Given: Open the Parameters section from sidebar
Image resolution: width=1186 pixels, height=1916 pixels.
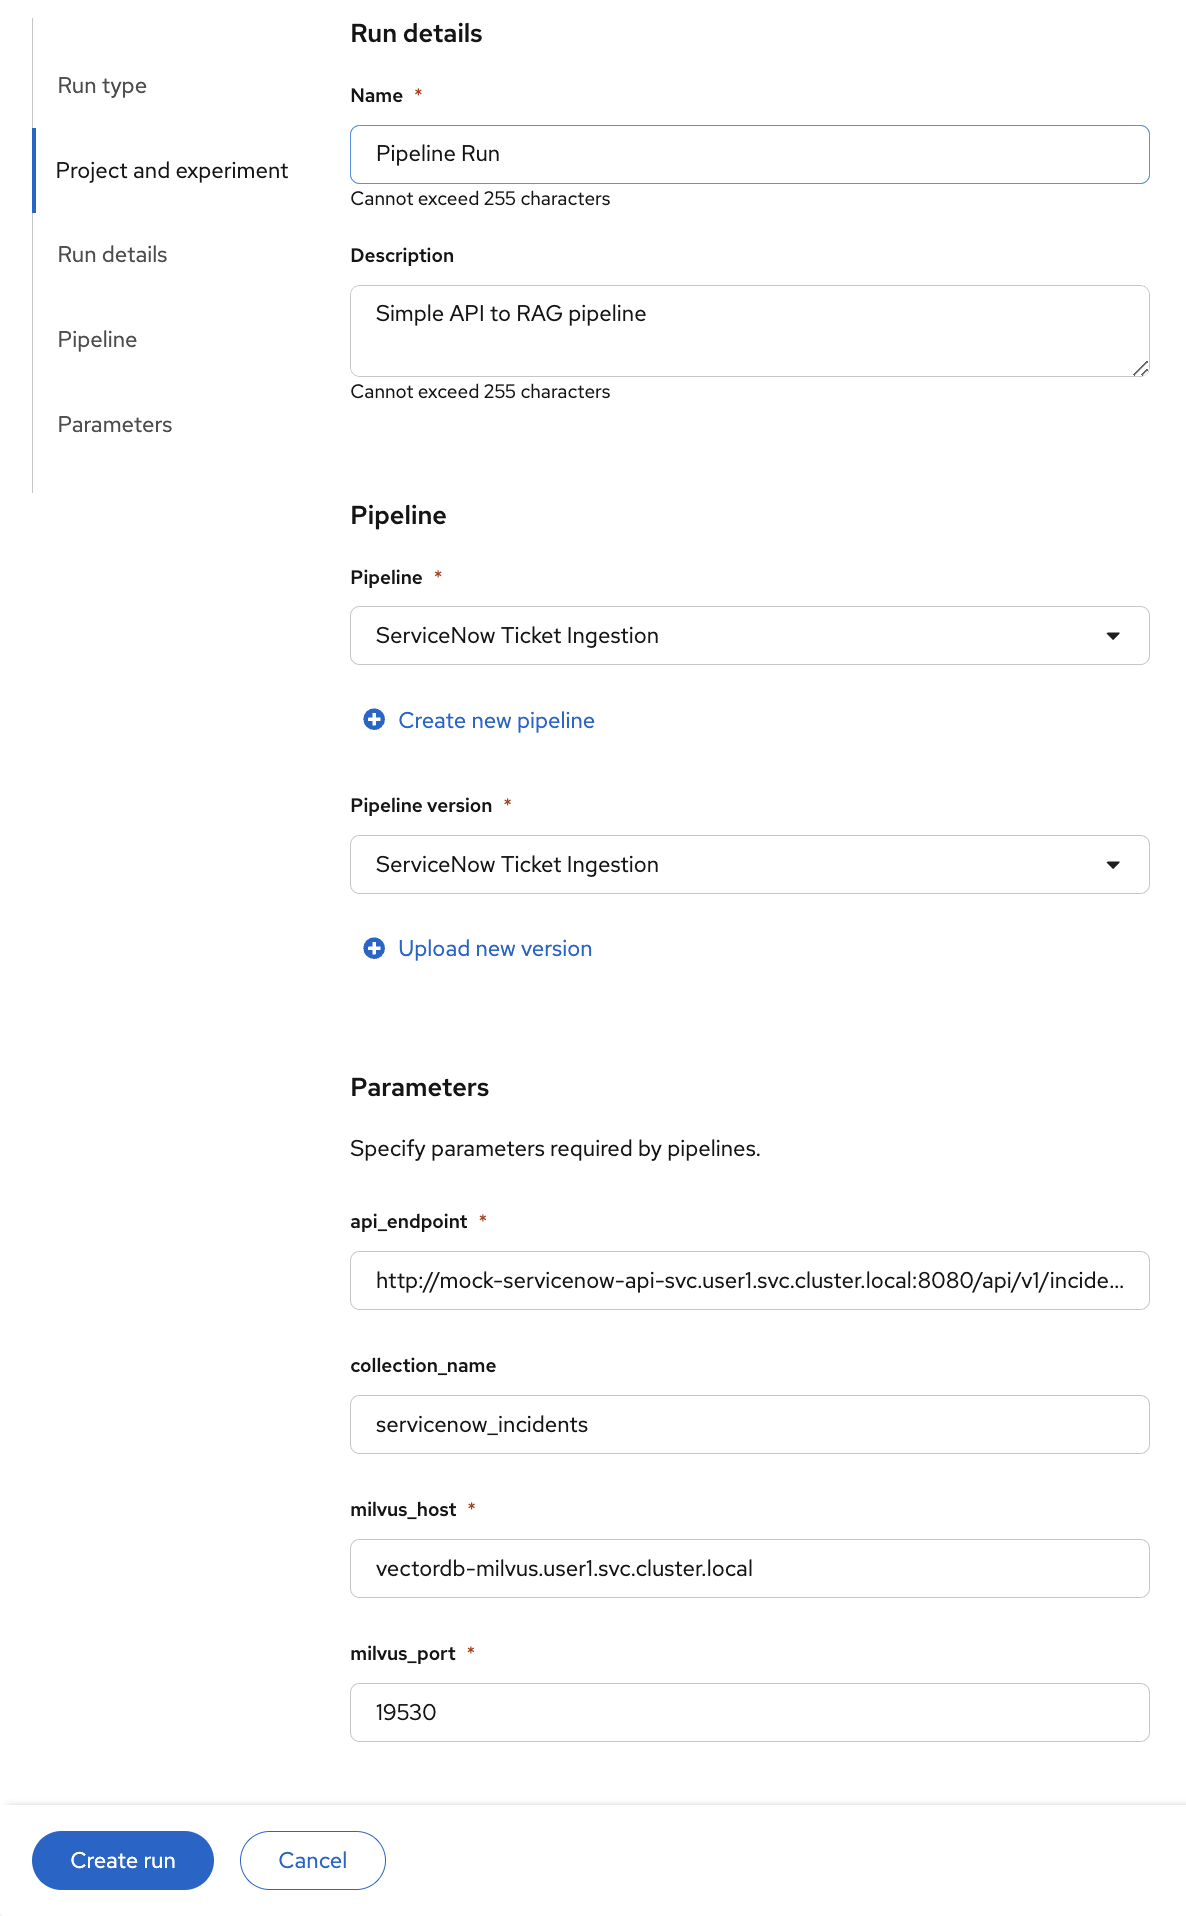Looking at the screenshot, I should (x=115, y=424).
